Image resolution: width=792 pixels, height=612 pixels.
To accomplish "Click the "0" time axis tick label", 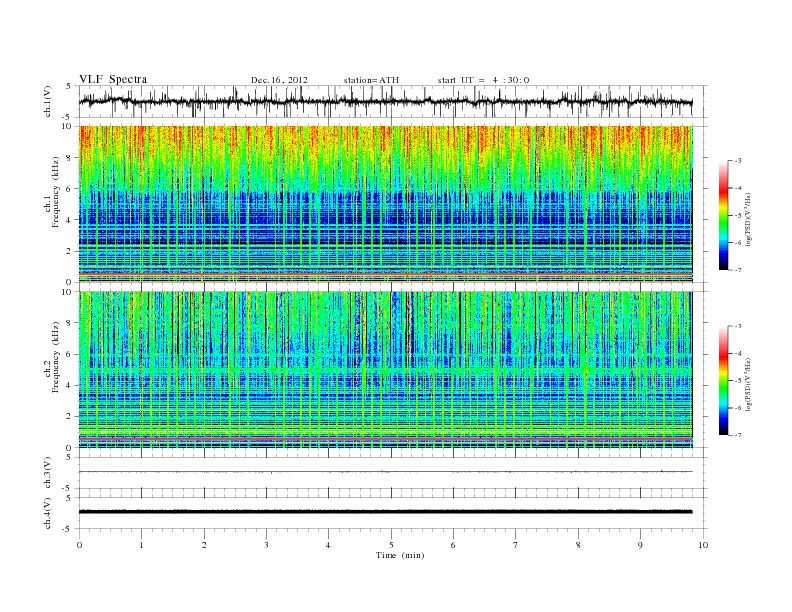I will coord(79,545).
